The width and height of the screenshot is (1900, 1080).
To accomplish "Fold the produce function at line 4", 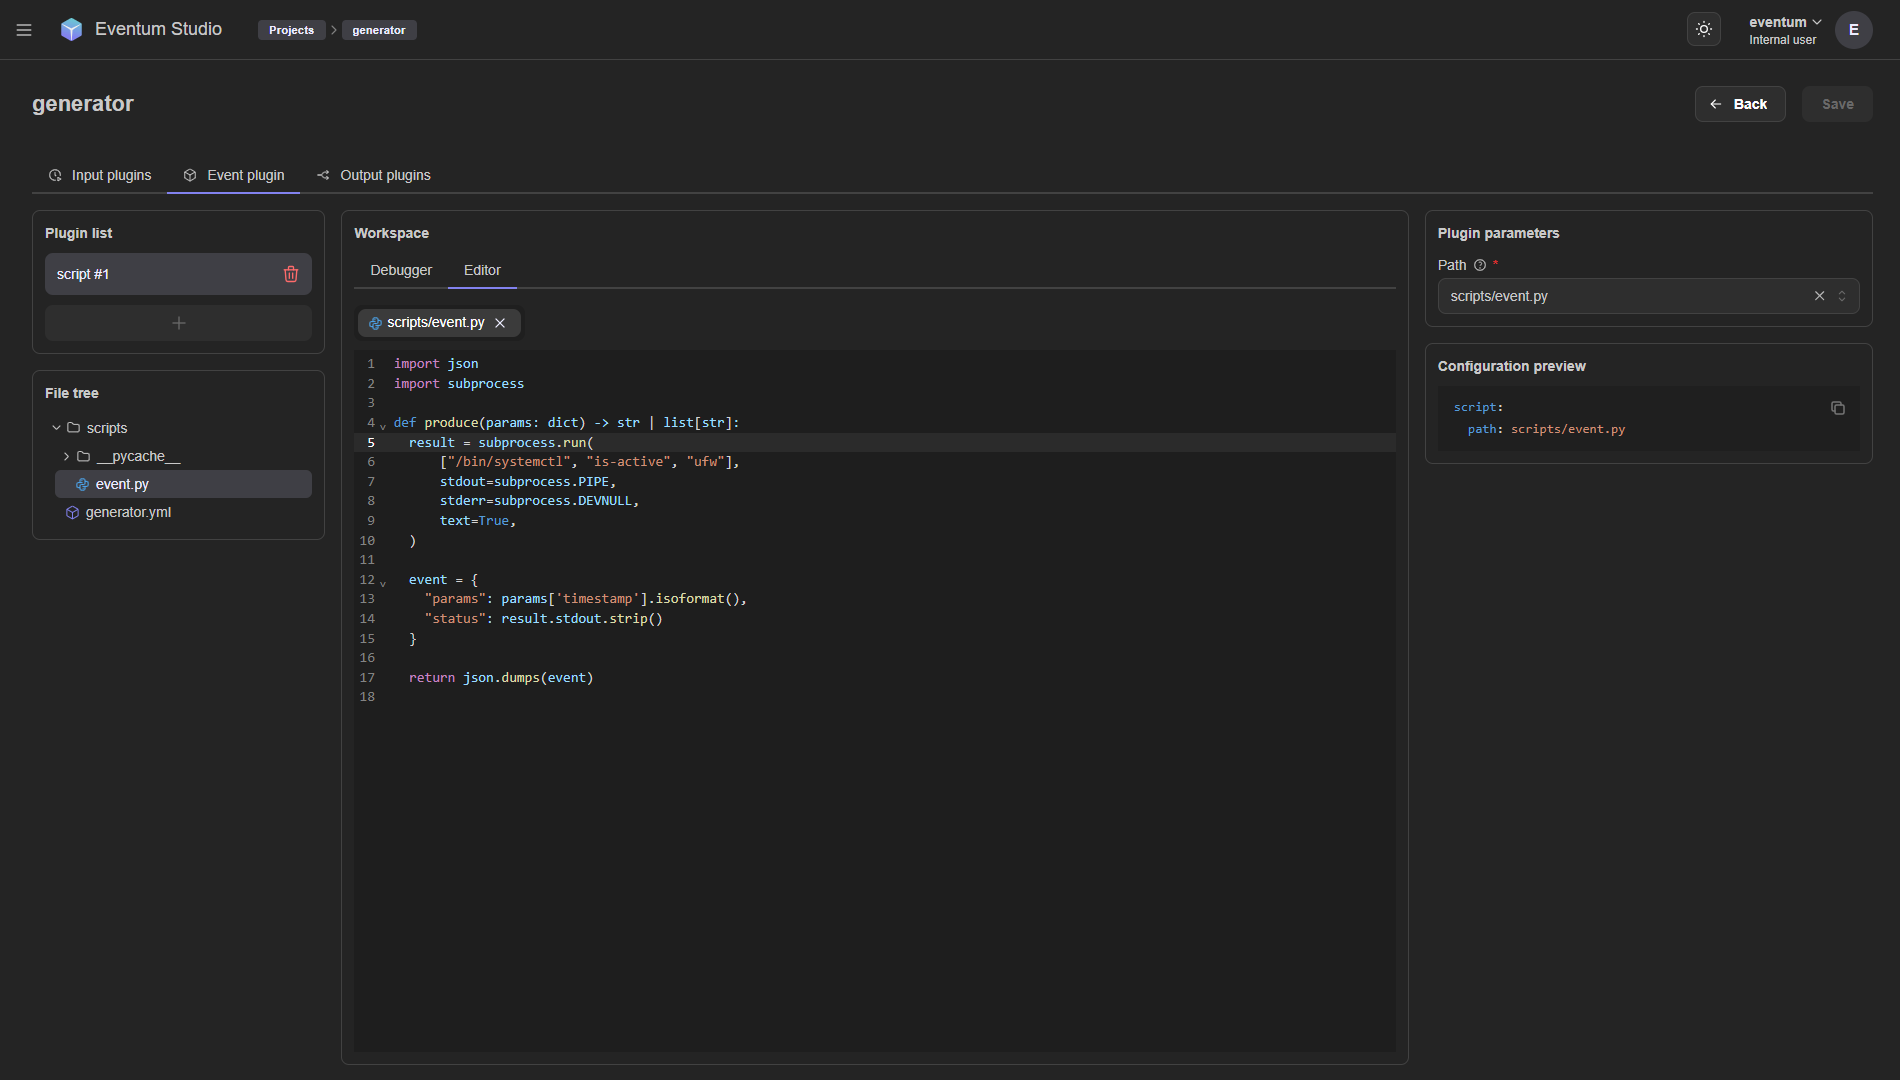I will pyautogui.click(x=383, y=426).
